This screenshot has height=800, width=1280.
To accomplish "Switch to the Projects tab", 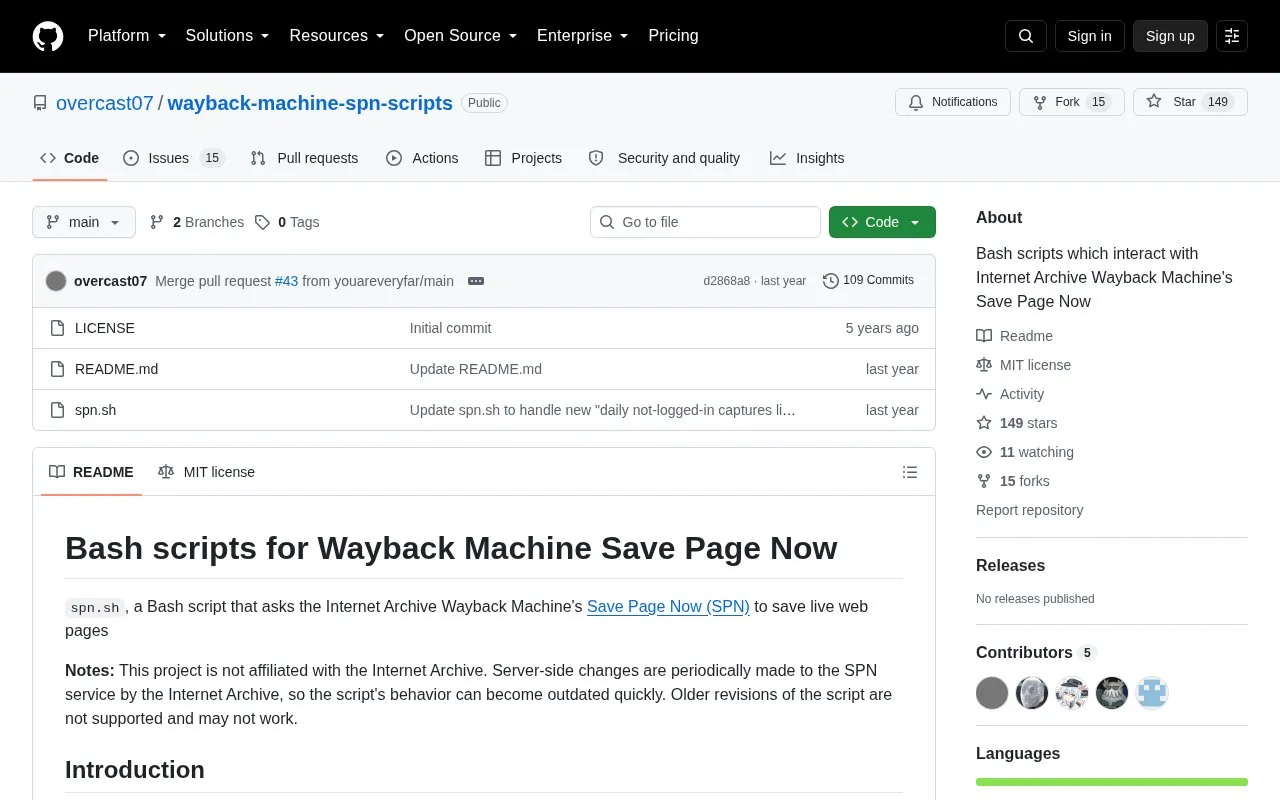I will click(523, 158).
